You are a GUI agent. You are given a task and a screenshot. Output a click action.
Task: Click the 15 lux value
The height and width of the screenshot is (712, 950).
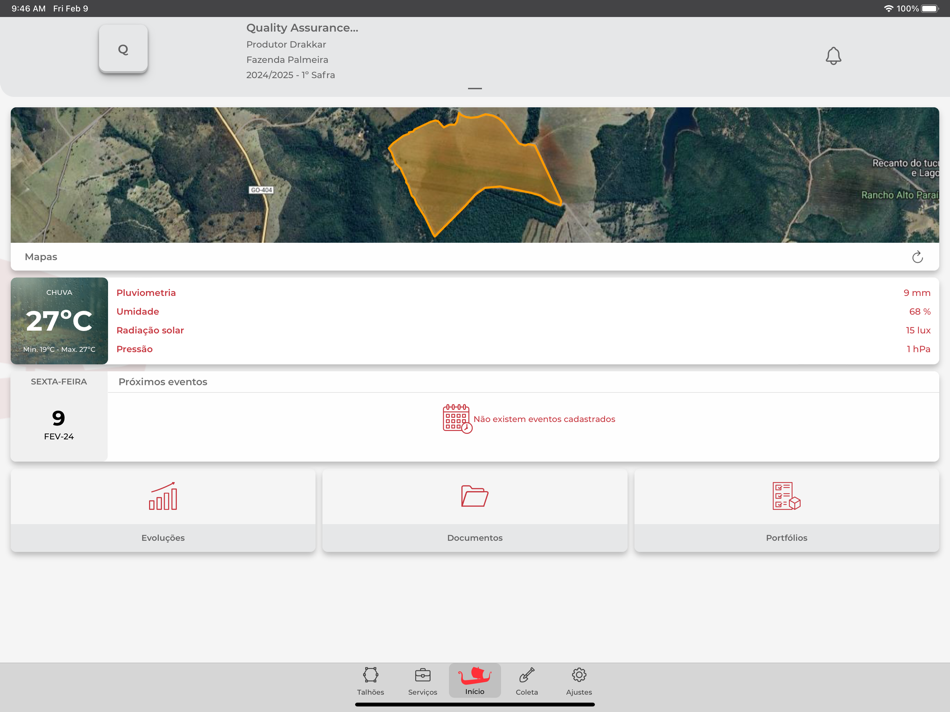pyautogui.click(x=918, y=330)
